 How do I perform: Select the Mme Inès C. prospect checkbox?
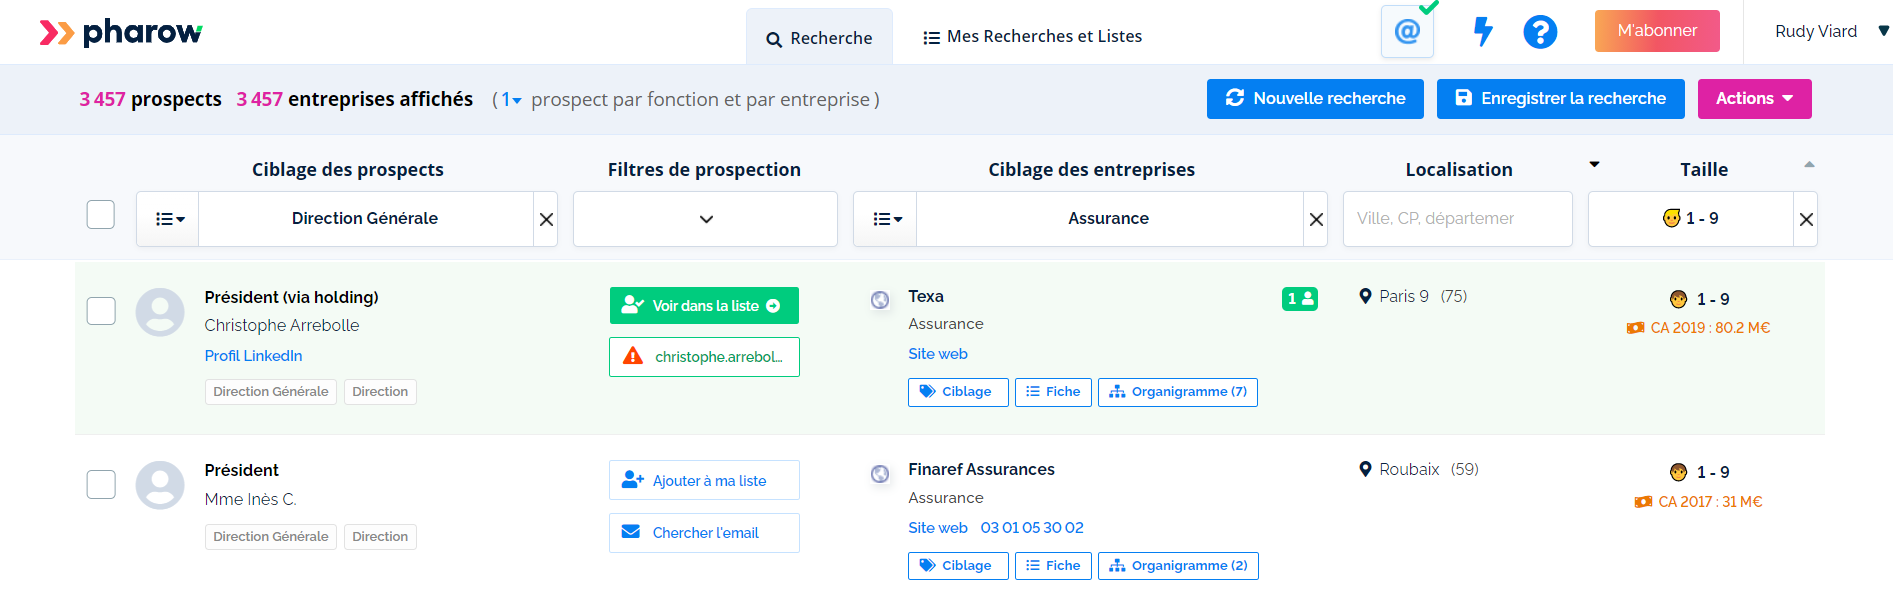(101, 484)
